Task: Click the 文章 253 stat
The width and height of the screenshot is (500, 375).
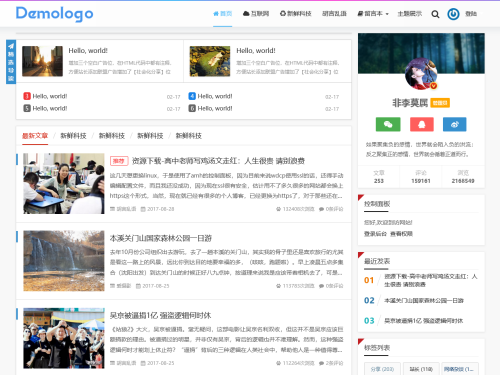Action: point(379,177)
